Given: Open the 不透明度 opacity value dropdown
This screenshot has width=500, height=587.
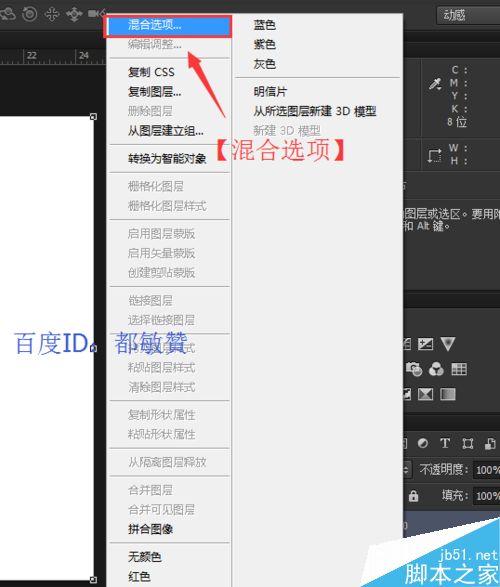Looking at the screenshot, I should (487, 469).
